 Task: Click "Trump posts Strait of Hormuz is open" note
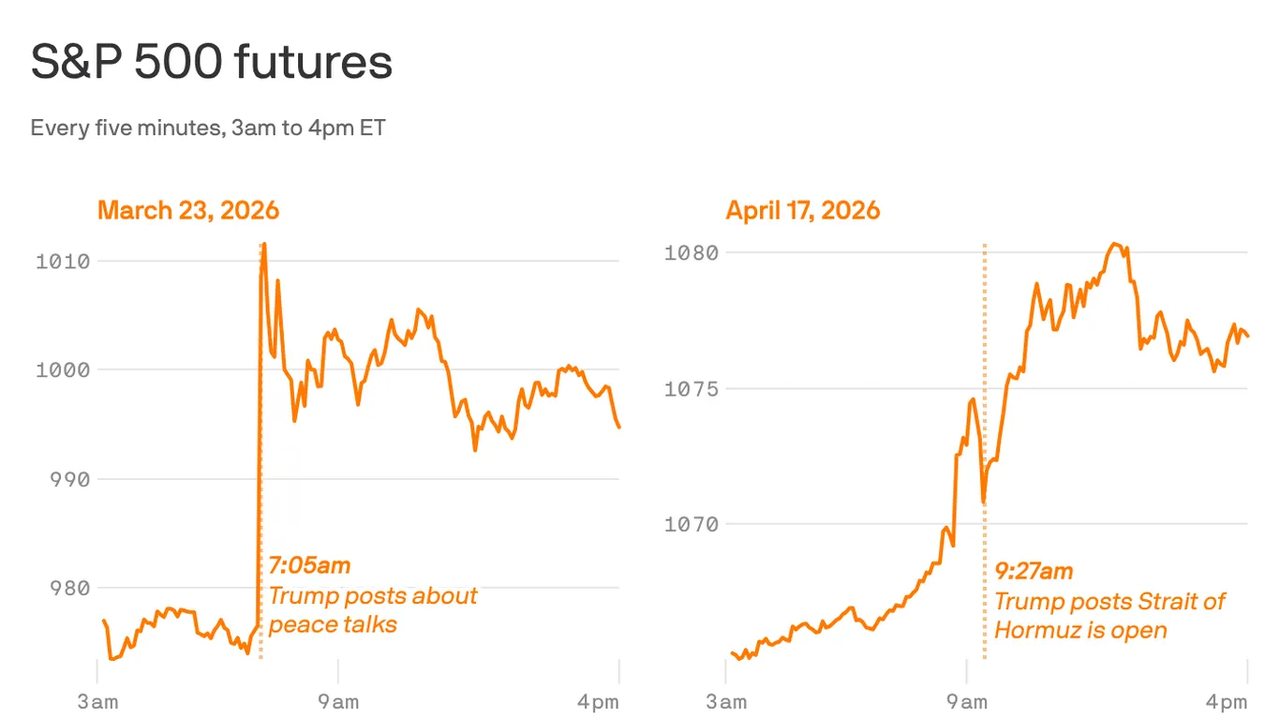point(1108,616)
